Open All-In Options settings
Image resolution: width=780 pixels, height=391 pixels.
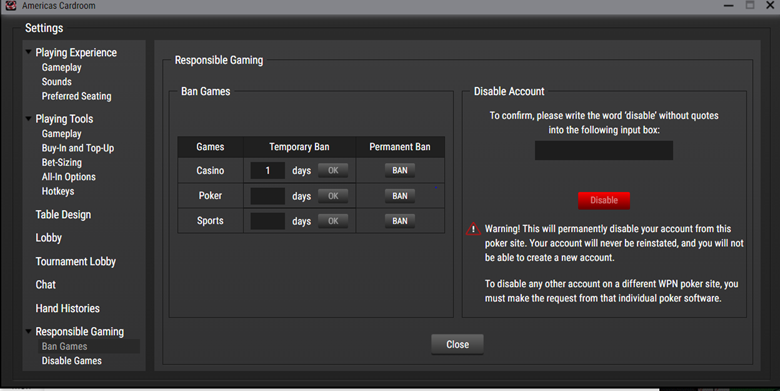[69, 177]
